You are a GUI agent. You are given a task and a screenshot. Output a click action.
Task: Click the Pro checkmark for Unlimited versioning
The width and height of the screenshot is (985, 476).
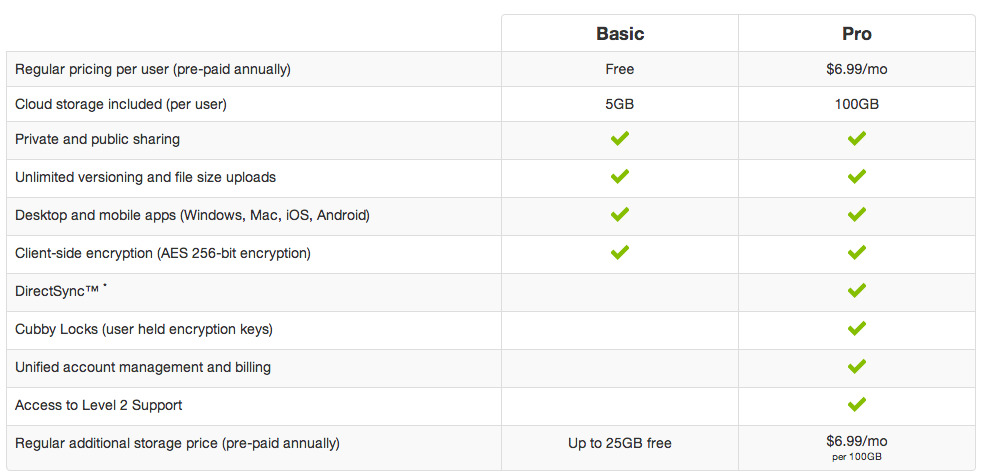click(856, 177)
